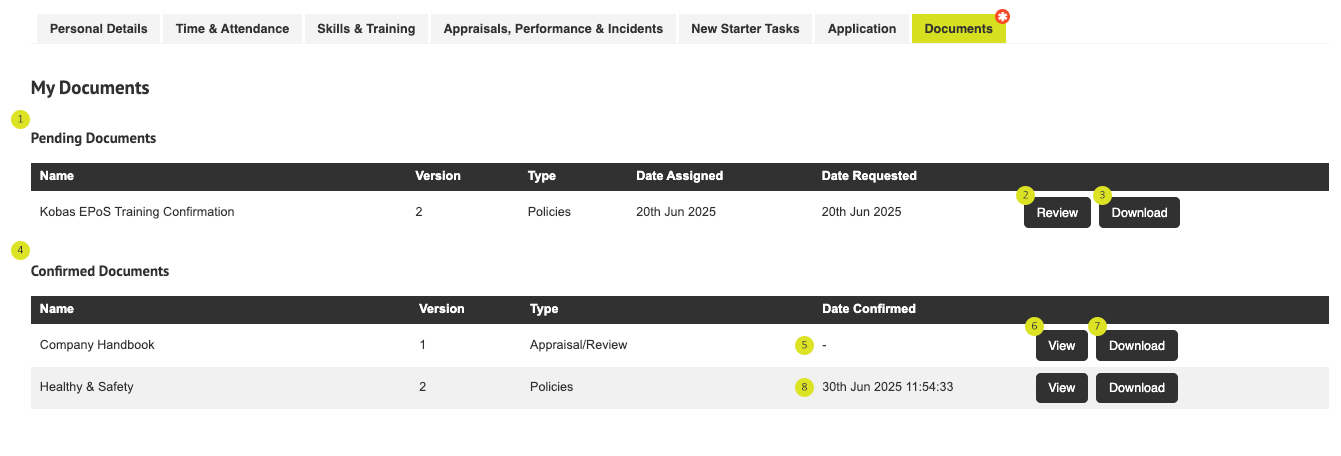This screenshot has height=456, width=1341.
Task: Download the Healthy & Safety document
Action: coord(1137,388)
